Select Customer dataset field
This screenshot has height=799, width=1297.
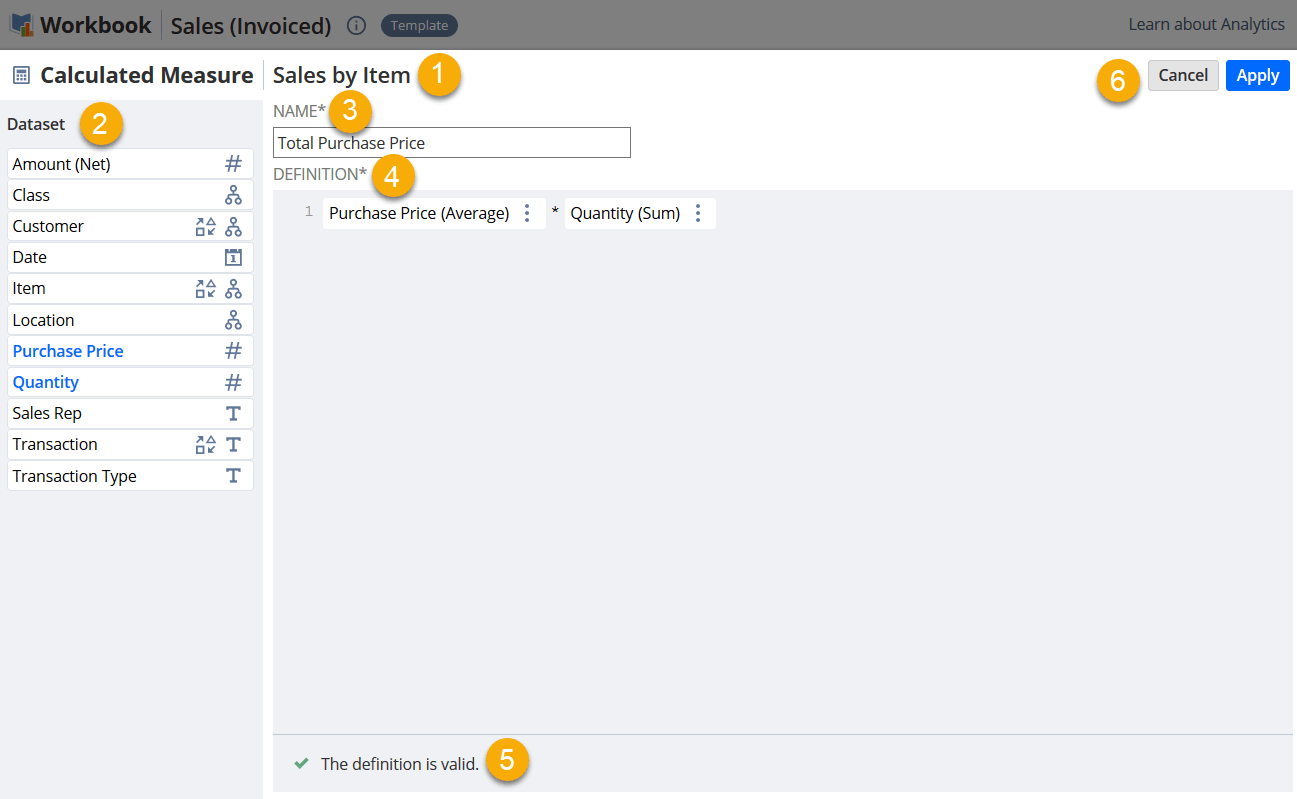[130, 226]
